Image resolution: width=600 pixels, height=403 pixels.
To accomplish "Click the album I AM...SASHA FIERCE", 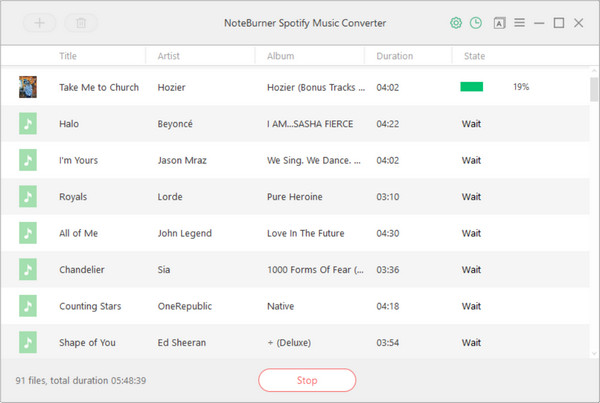I will pyautogui.click(x=310, y=124).
